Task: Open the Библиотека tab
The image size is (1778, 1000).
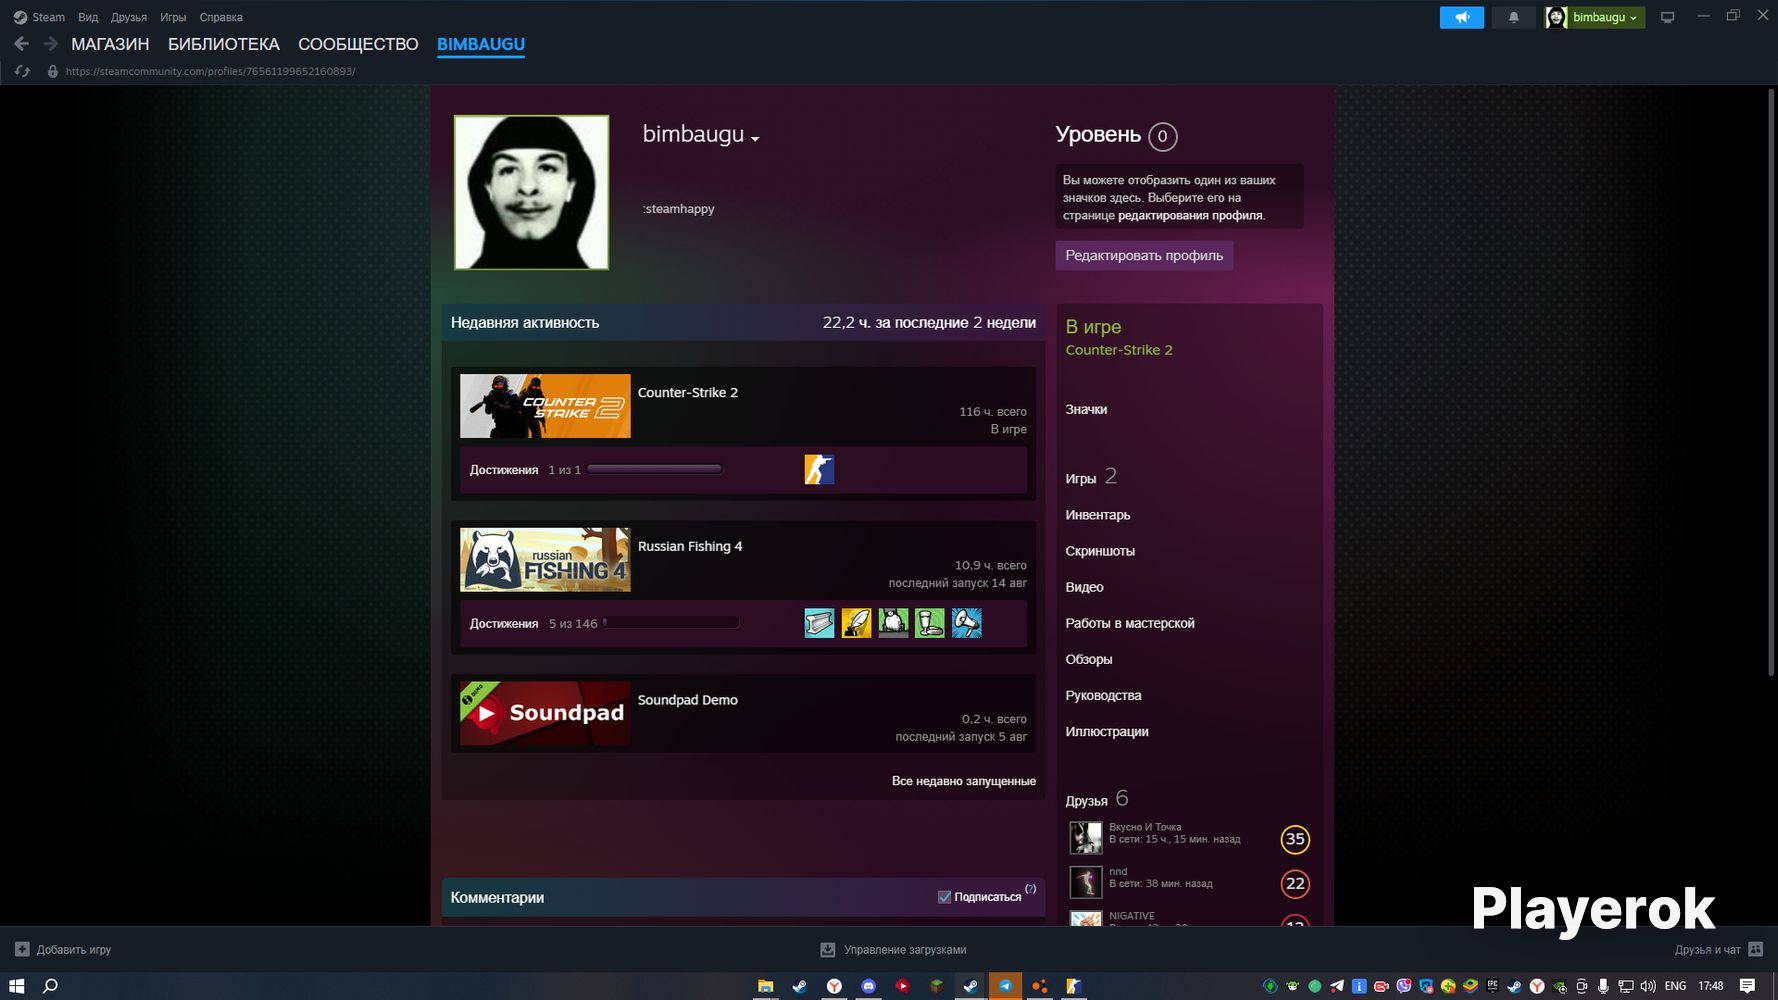Action: click(x=223, y=44)
